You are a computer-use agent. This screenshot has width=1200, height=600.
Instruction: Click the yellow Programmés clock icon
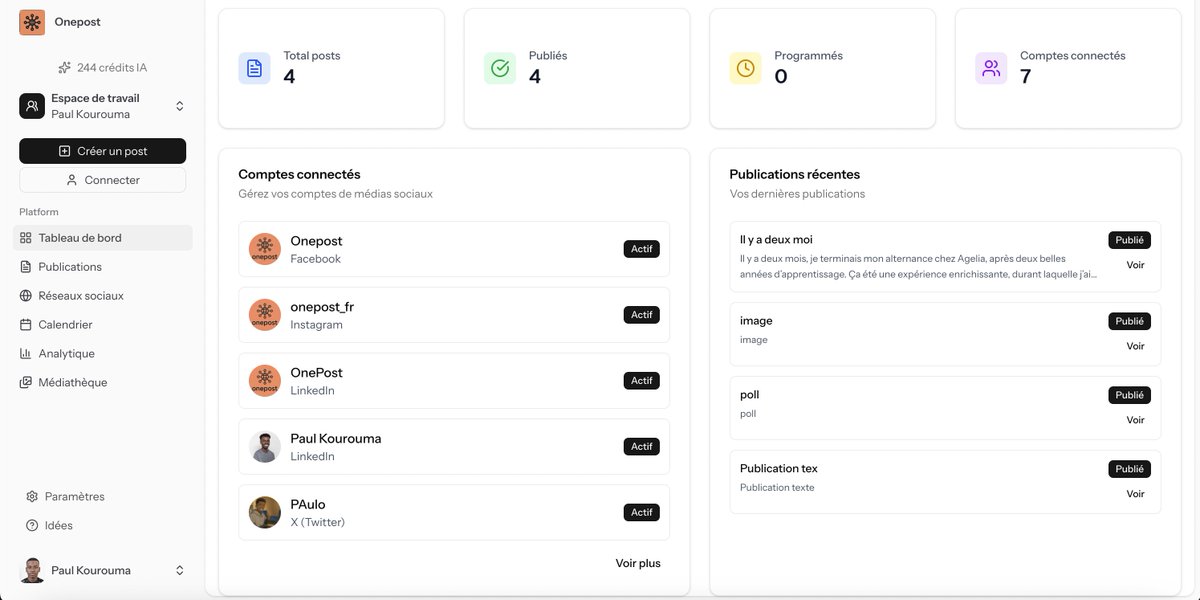(745, 68)
